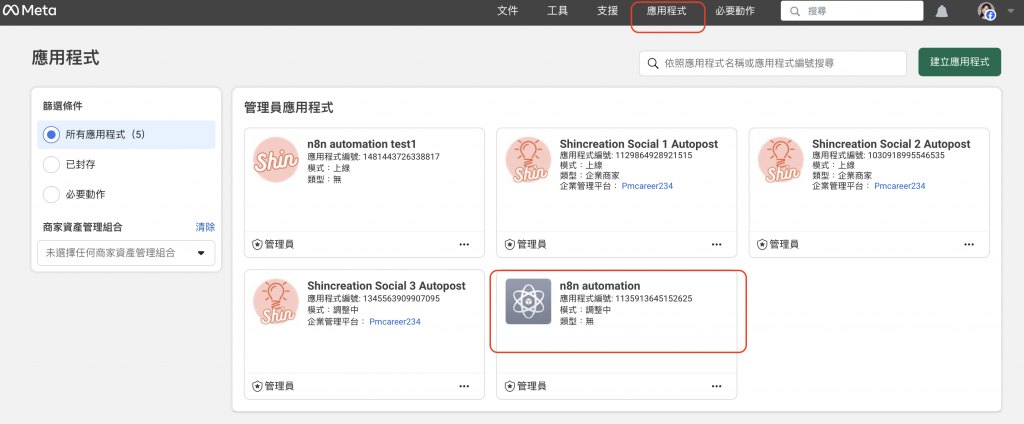This screenshot has width=1024, height=424.
Task: Open the Shincreation Social 1 Autopost title
Action: coord(639,144)
